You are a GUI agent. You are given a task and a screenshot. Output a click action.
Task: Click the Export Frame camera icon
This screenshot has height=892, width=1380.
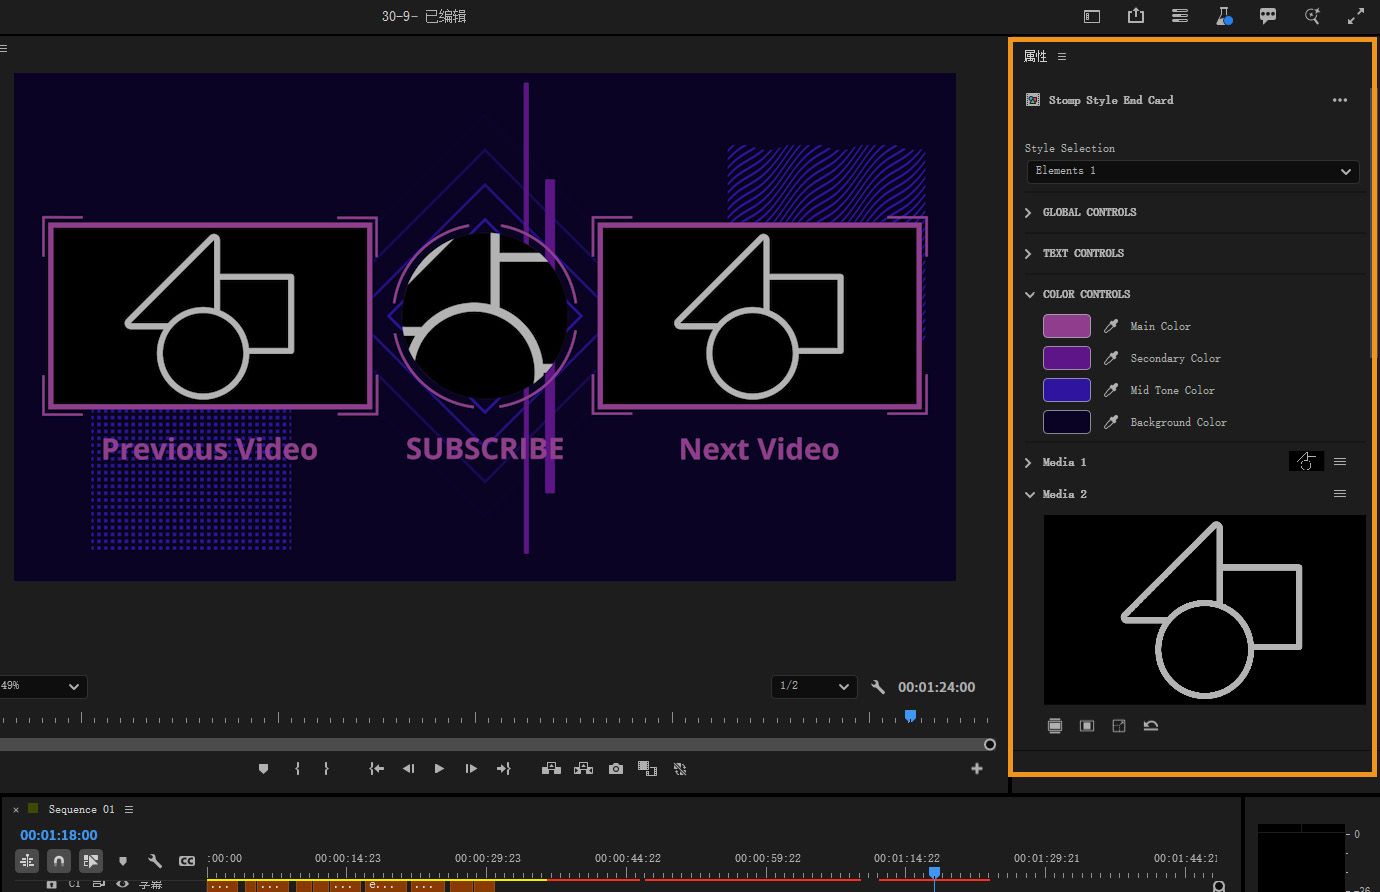click(x=616, y=769)
